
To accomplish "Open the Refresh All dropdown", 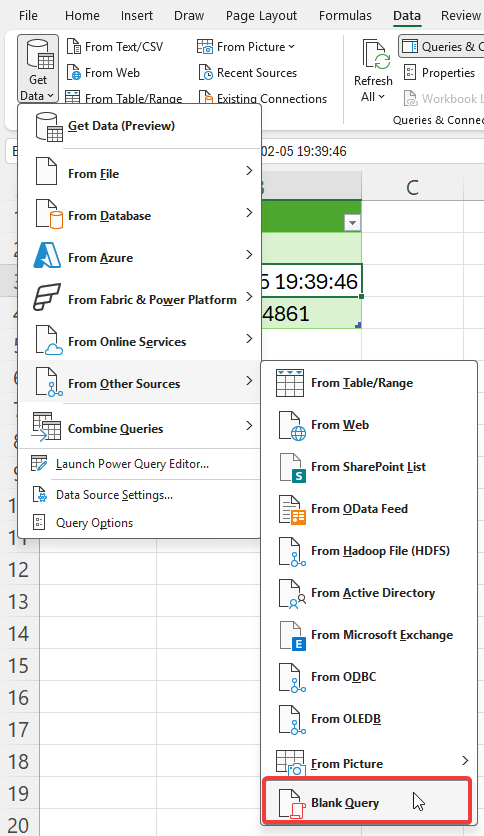I will (x=373, y=97).
